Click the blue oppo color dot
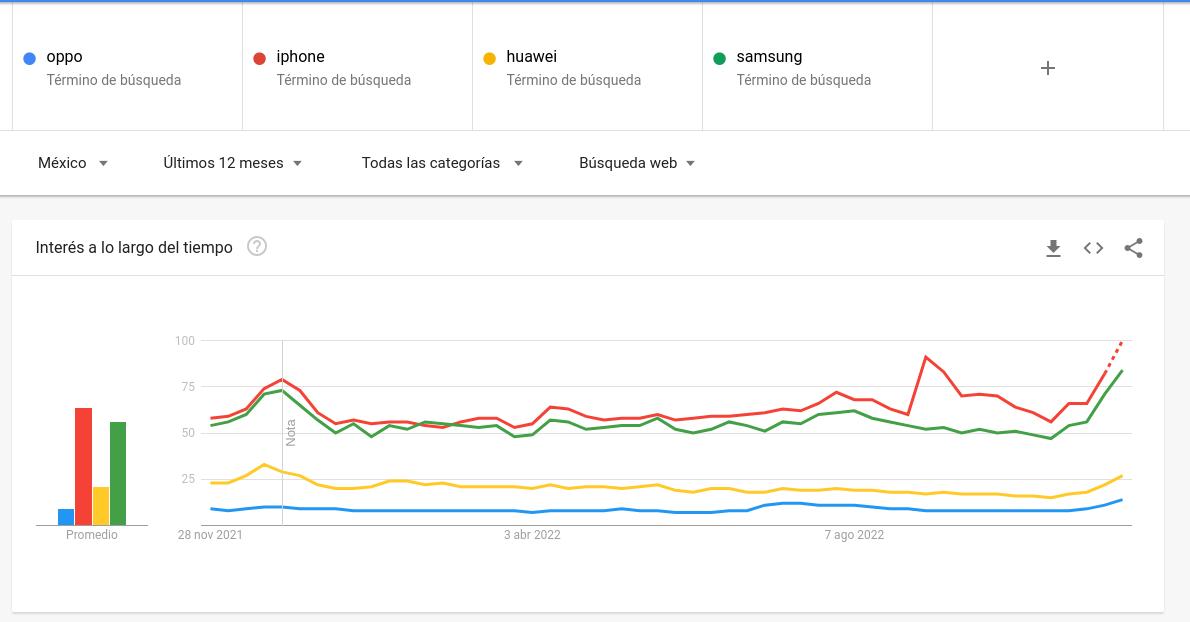Viewport: 1190px width, 622px height. coord(31,56)
